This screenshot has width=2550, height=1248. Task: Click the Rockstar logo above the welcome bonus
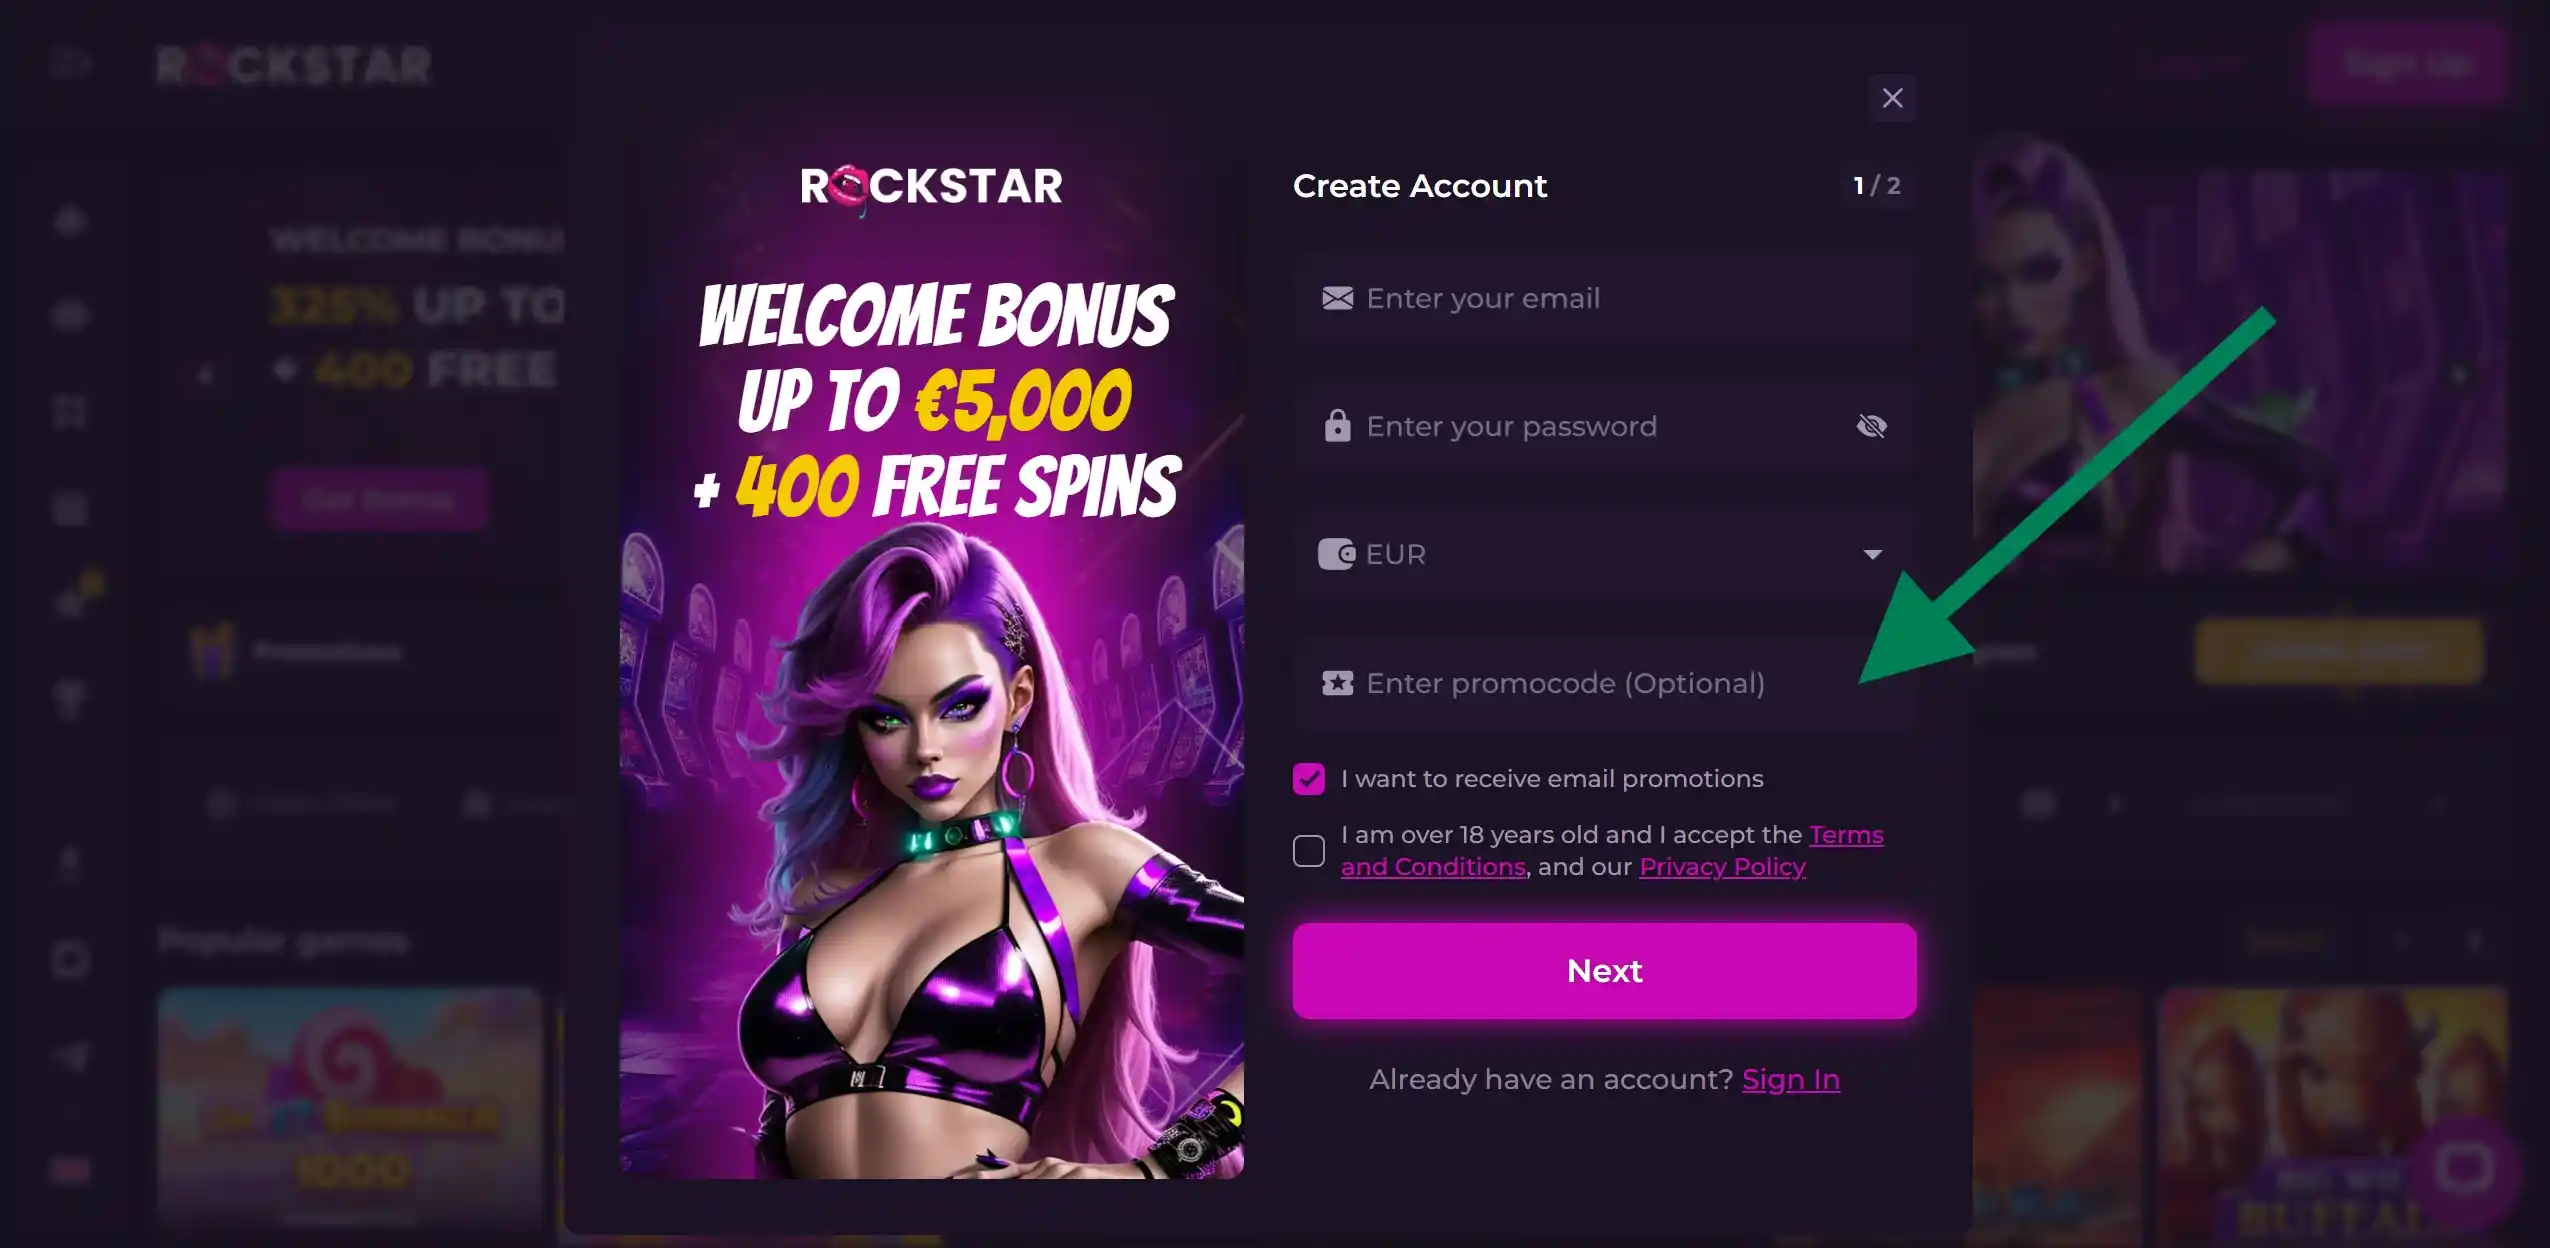click(931, 188)
